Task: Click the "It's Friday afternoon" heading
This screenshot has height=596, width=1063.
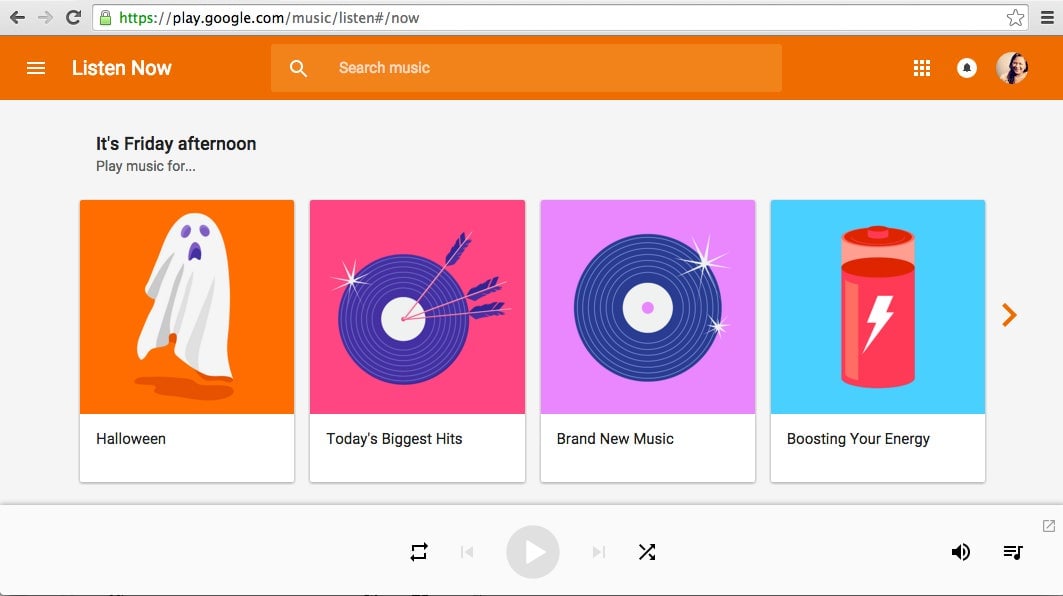Action: (176, 144)
